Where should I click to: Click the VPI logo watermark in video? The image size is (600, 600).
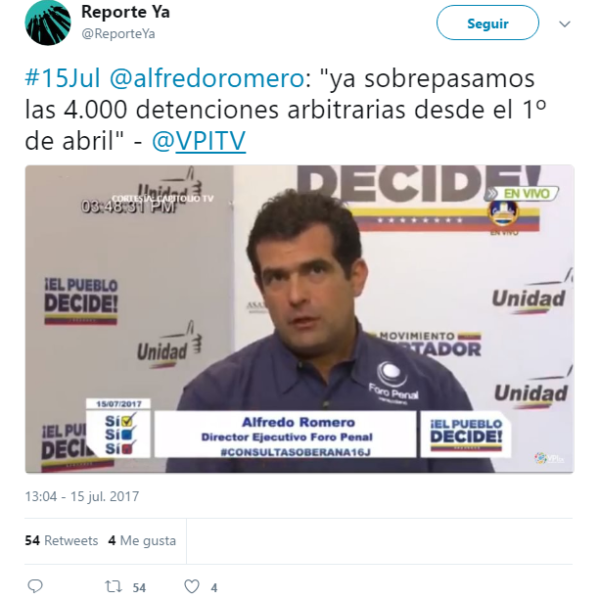pyautogui.click(x=549, y=458)
